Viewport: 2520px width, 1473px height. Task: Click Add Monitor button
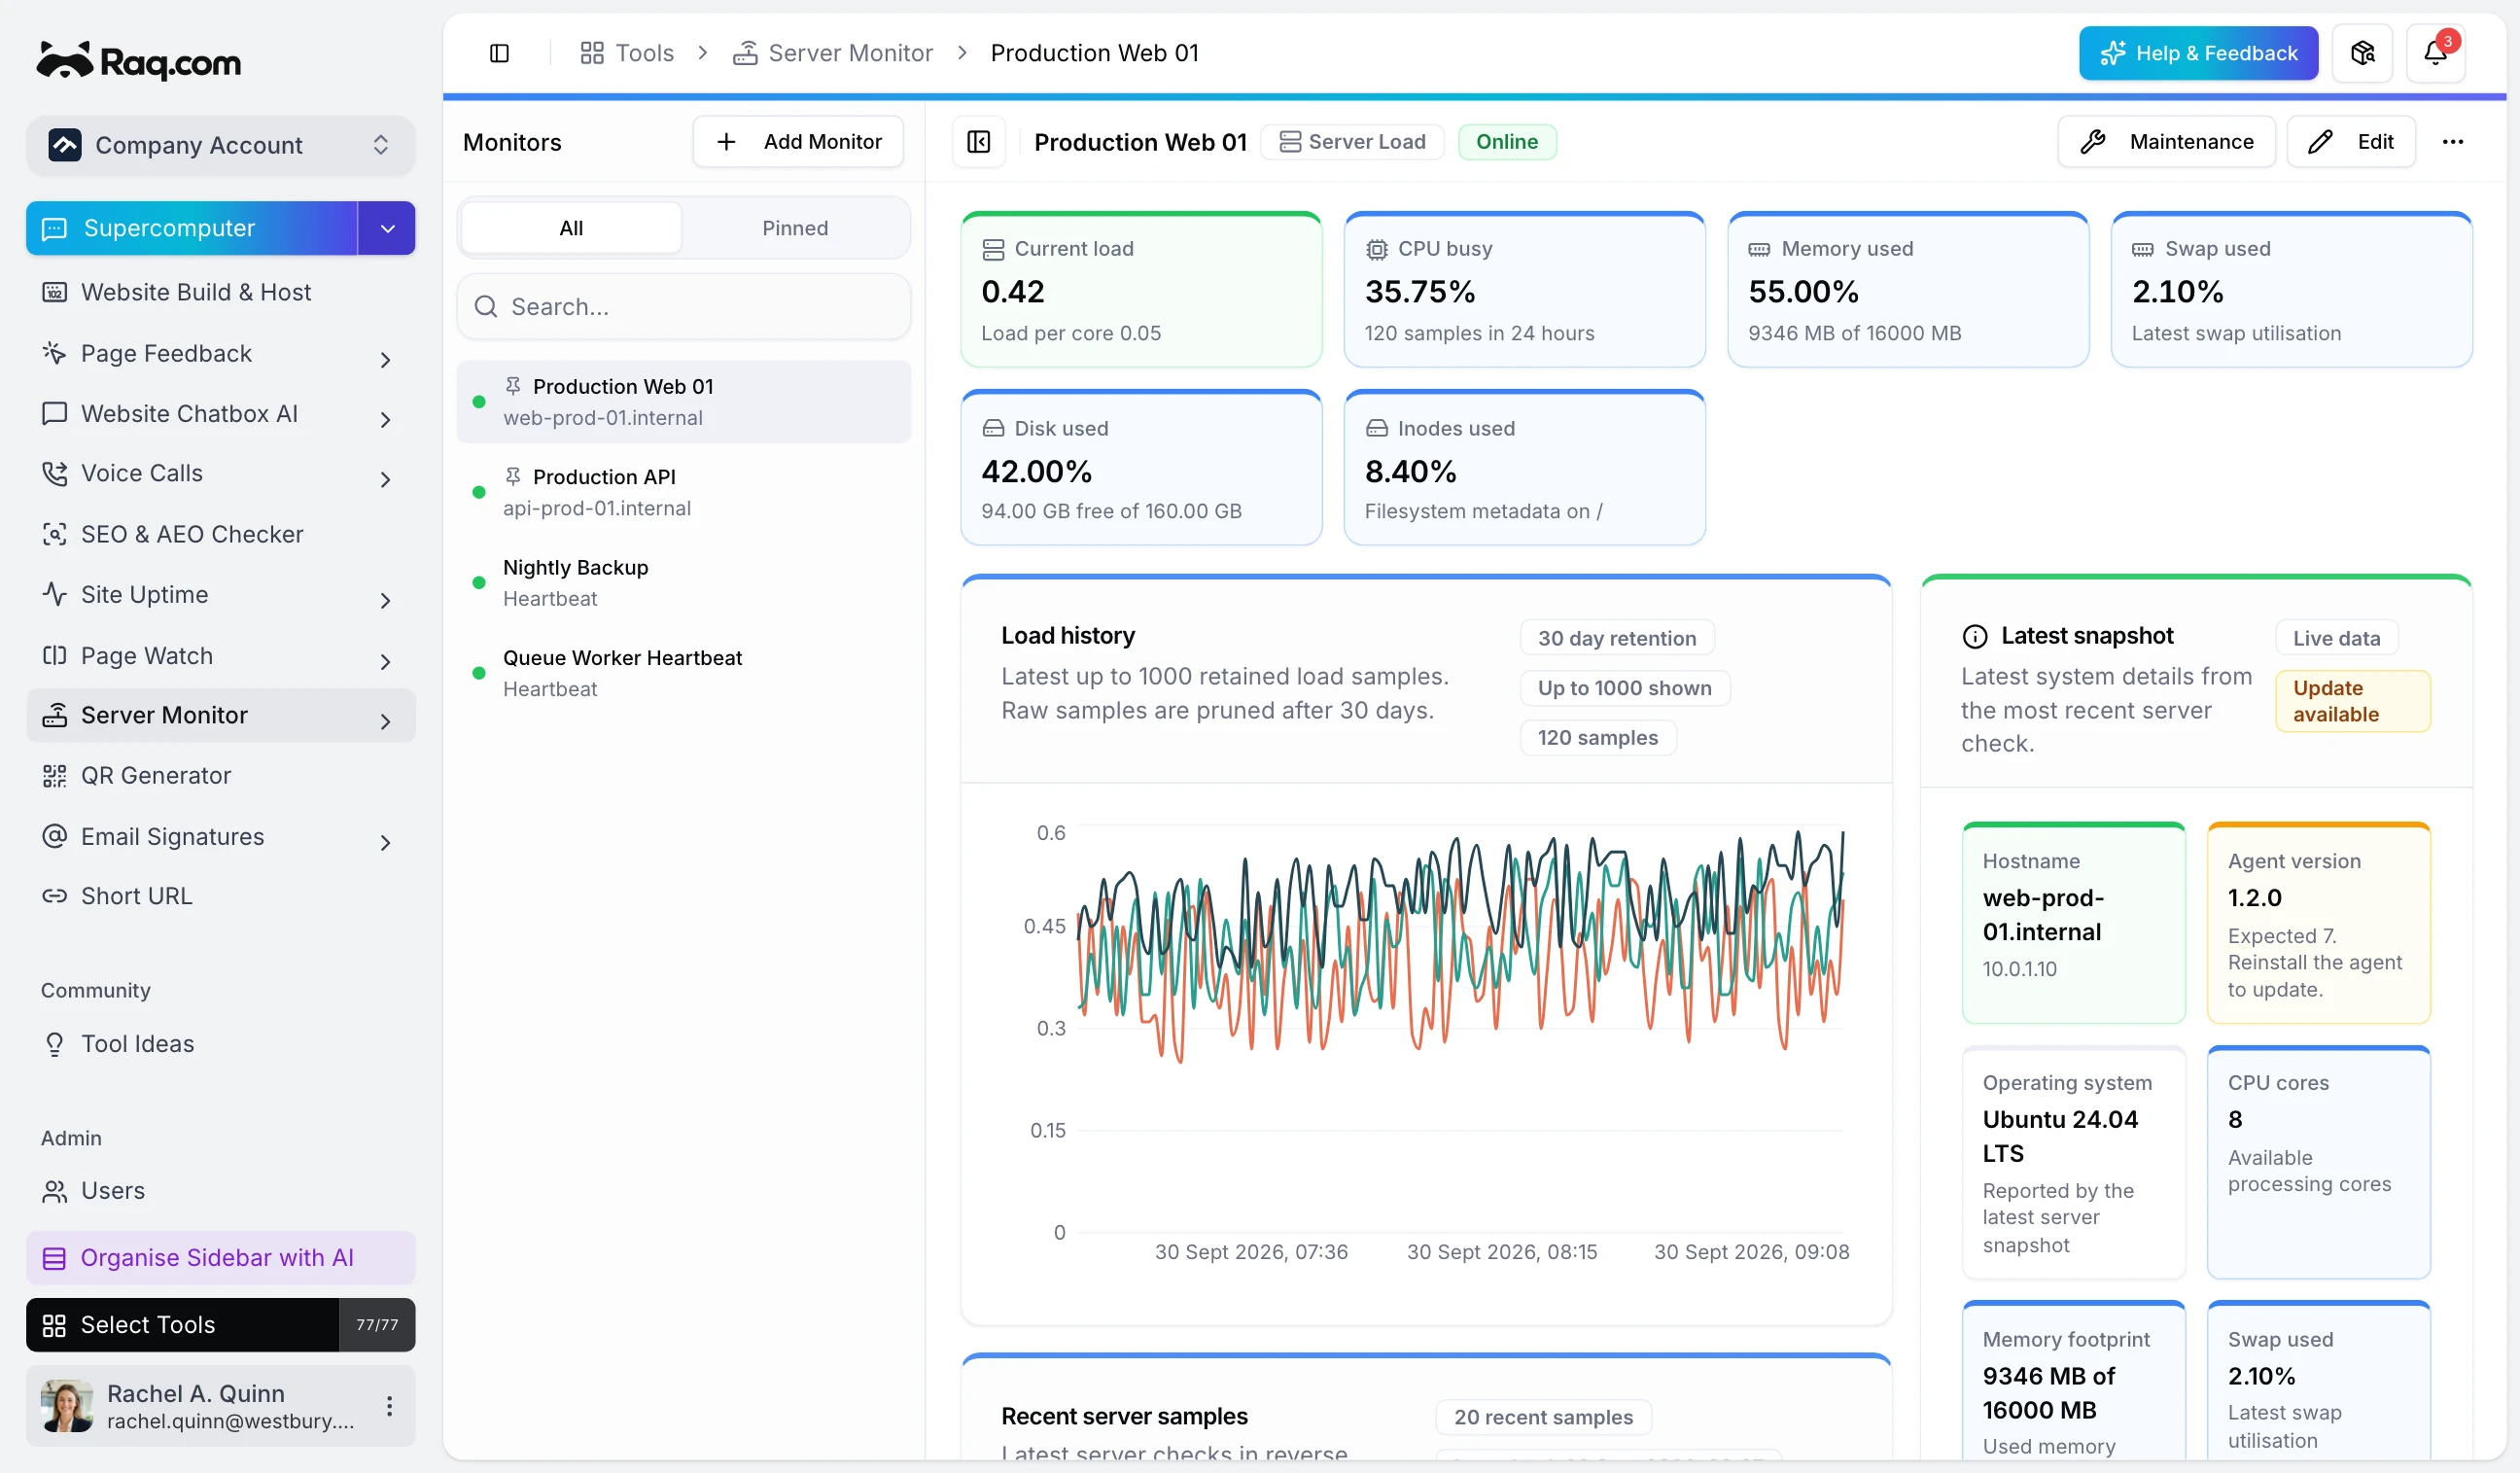point(798,142)
